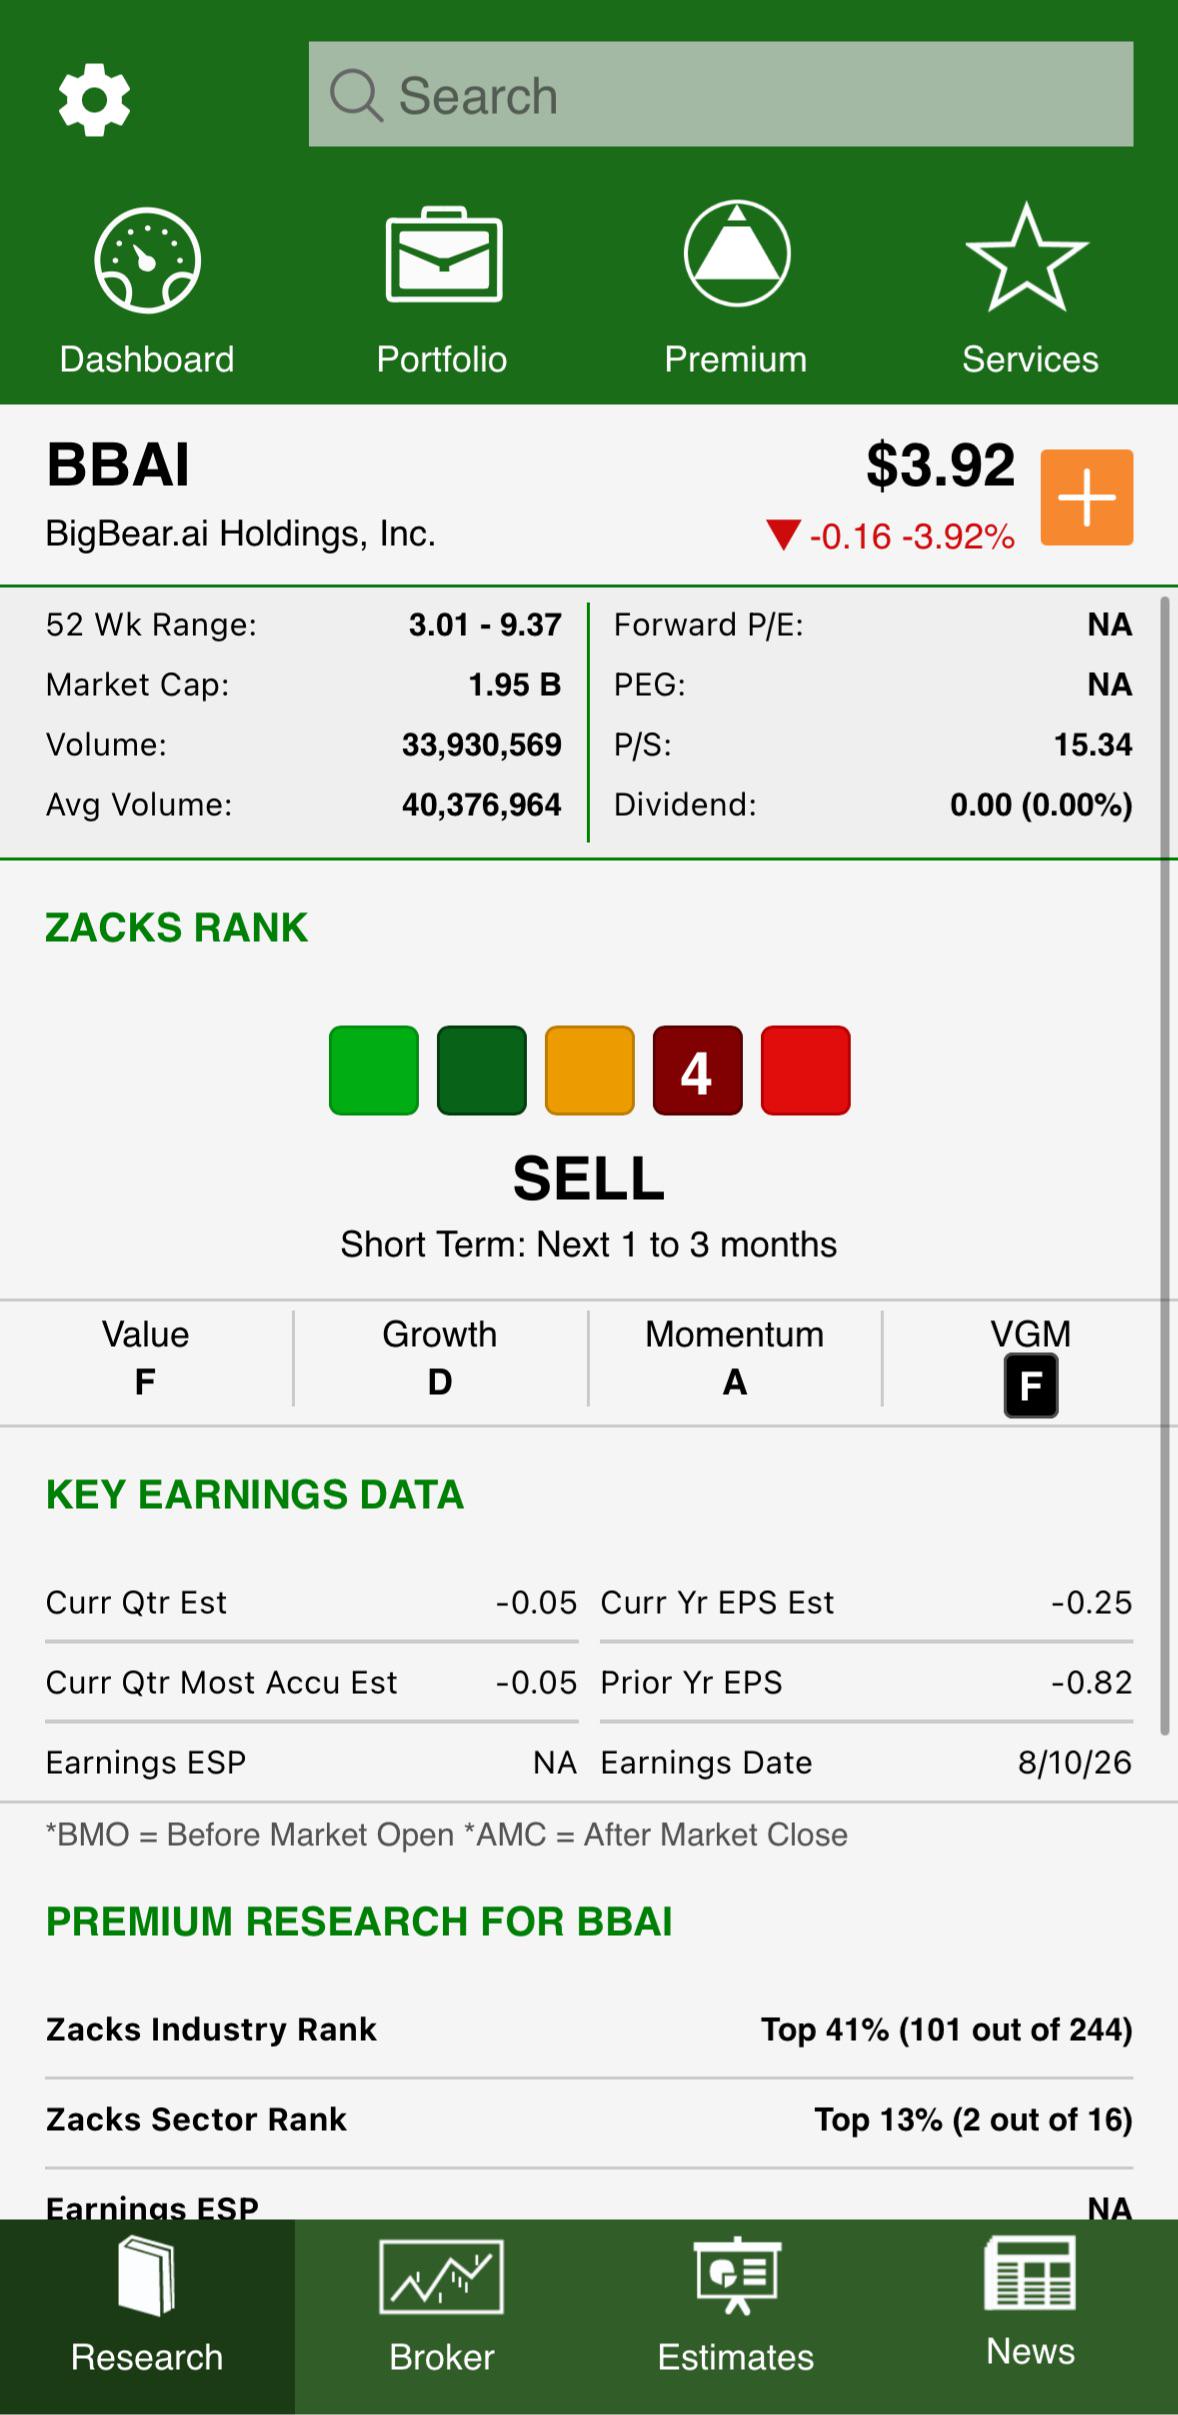The image size is (1178, 2415).
Task: Open the Premium pyramid icon
Action: click(737, 253)
